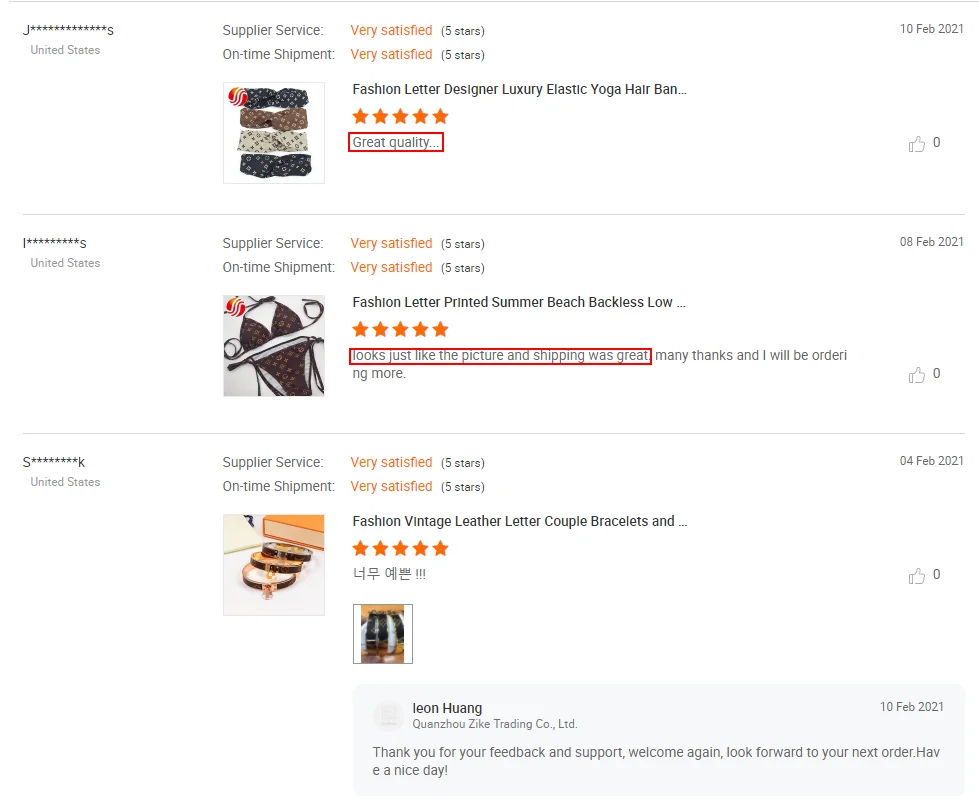Click the Korean review text '너무 예쁜 !!!'
The image size is (979, 809).
(389, 574)
